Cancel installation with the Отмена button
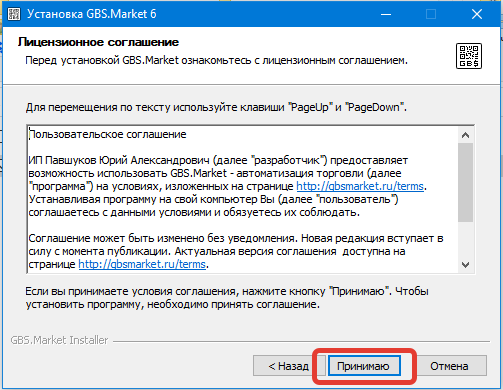 (449, 366)
